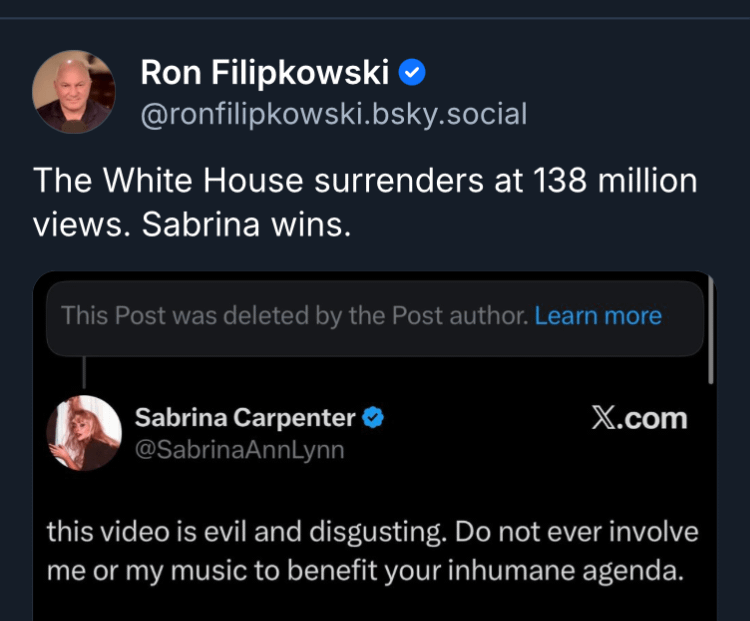Click Ron Filipkowski's blue verified badge
750x621 pixels.
point(412,72)
